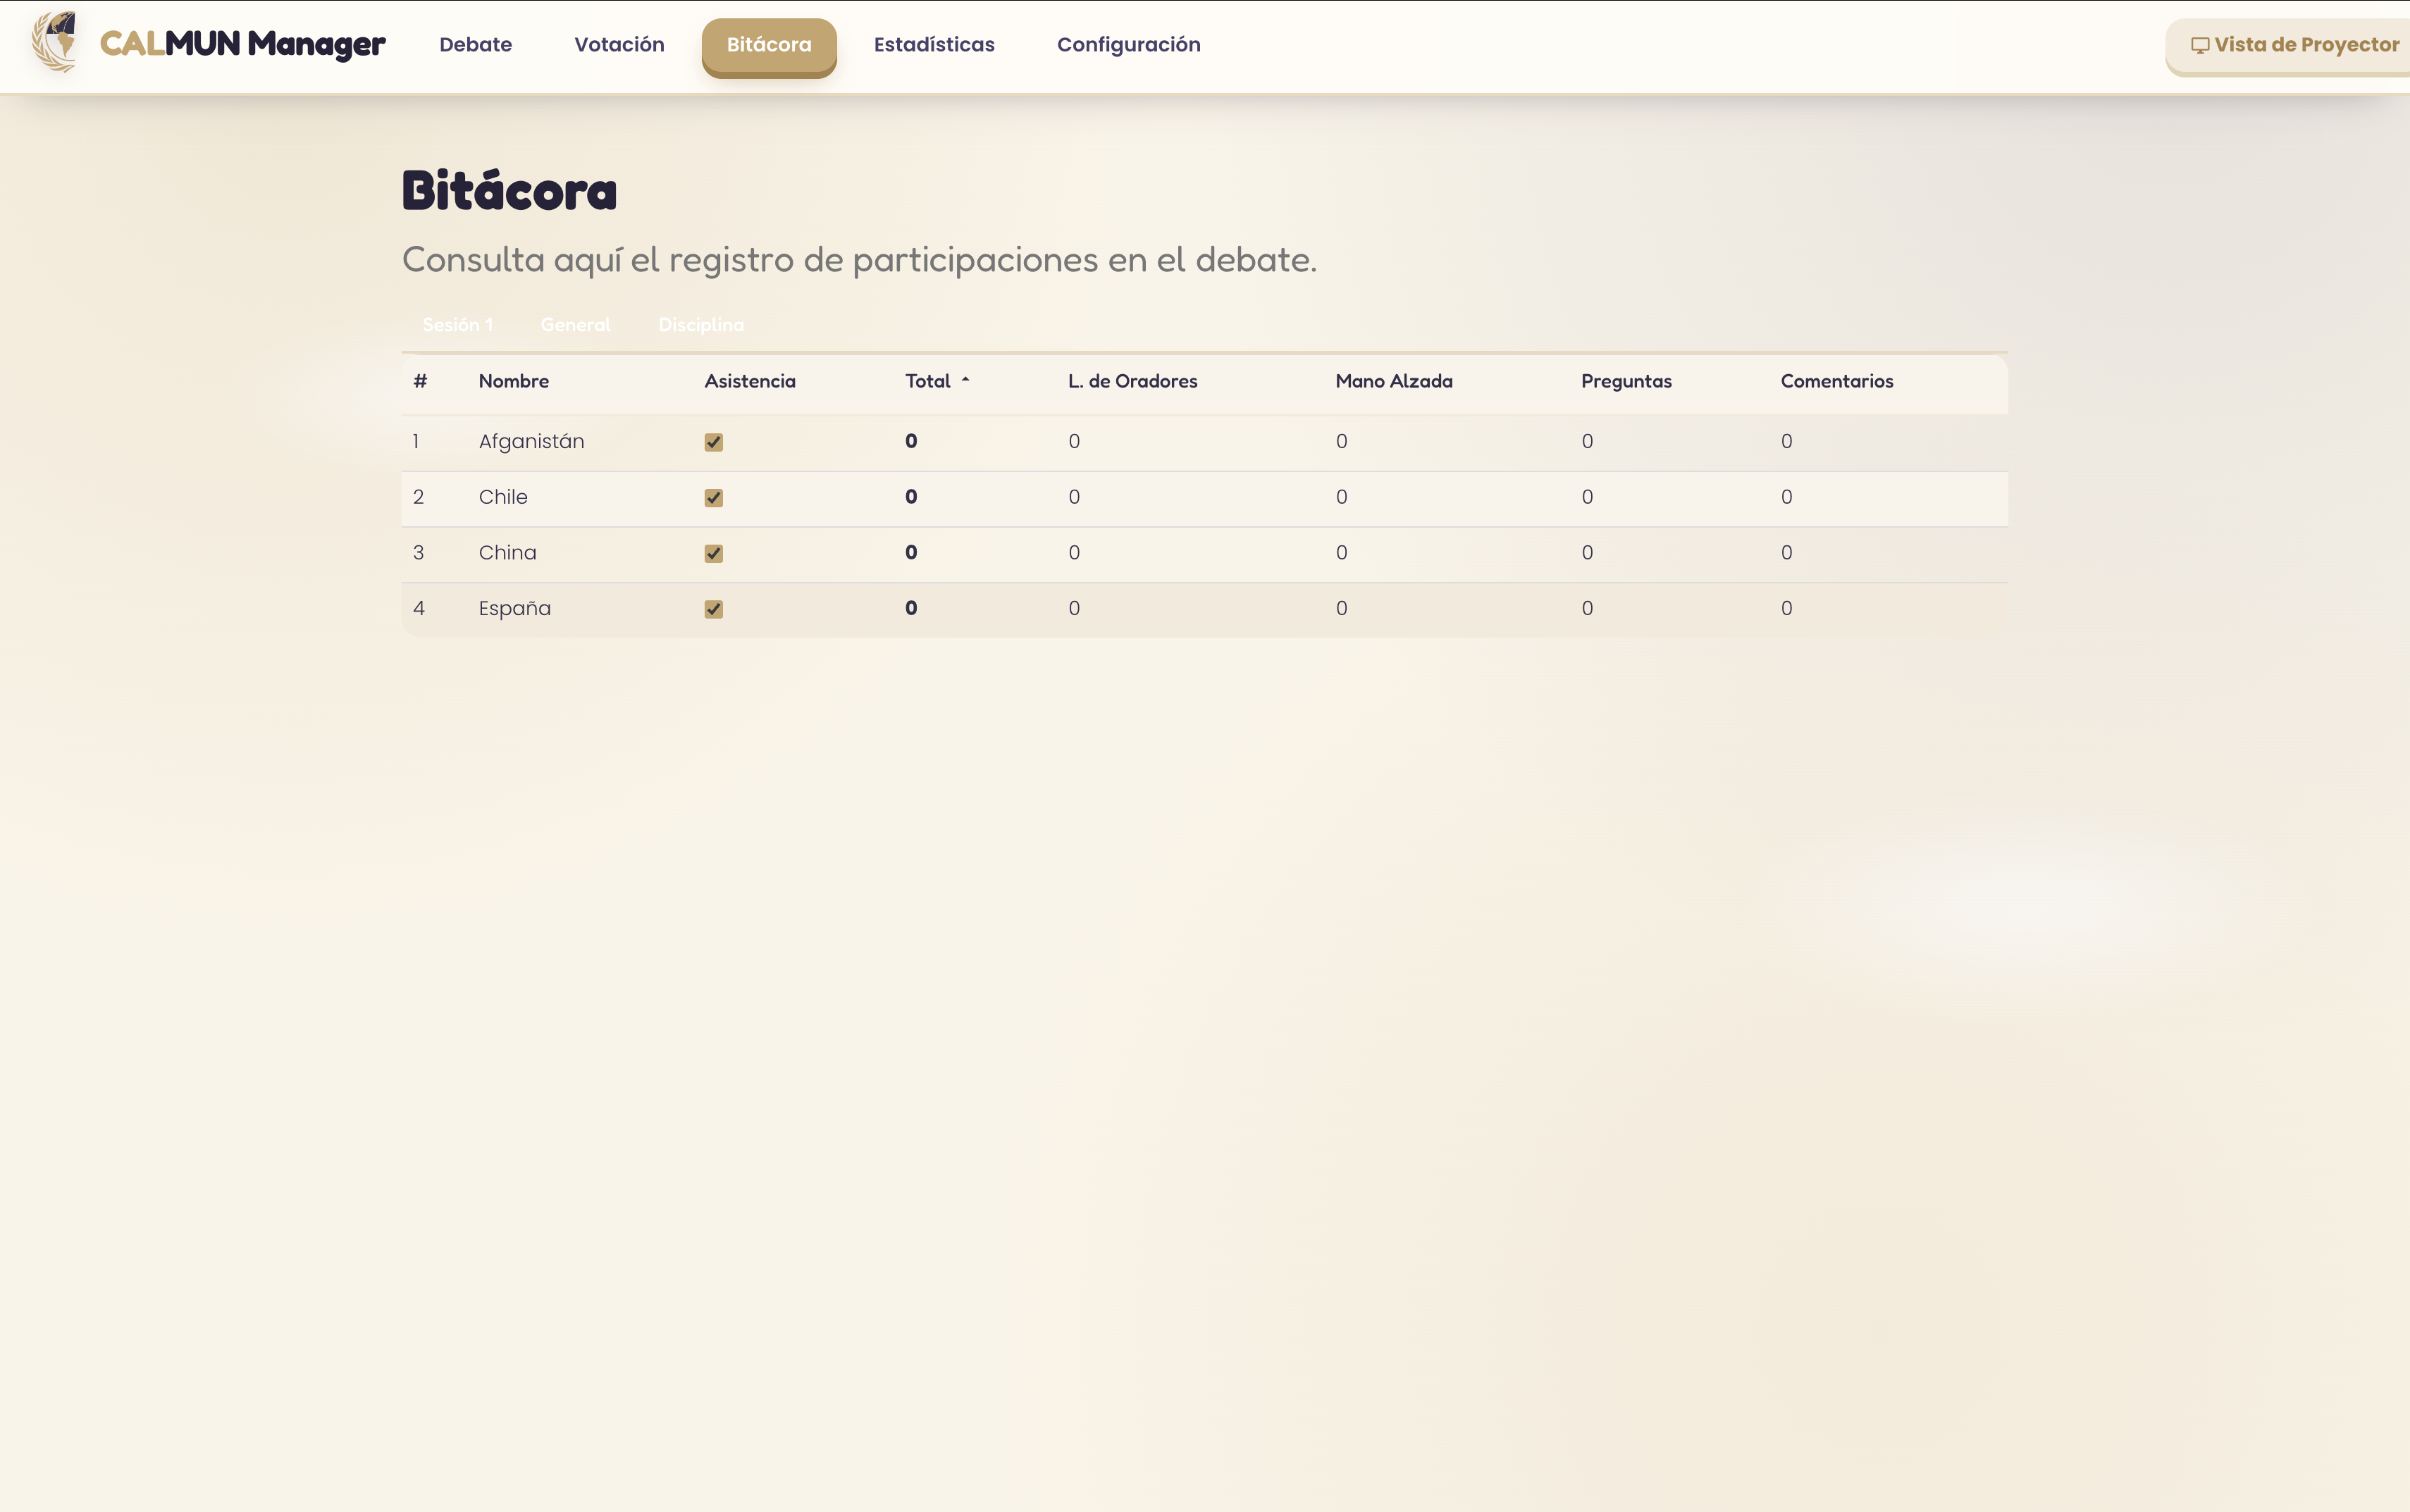Click the CALMUN globe logo icon
Viewport: 2410px width, 1512px height.
click(x=54, y=42)
